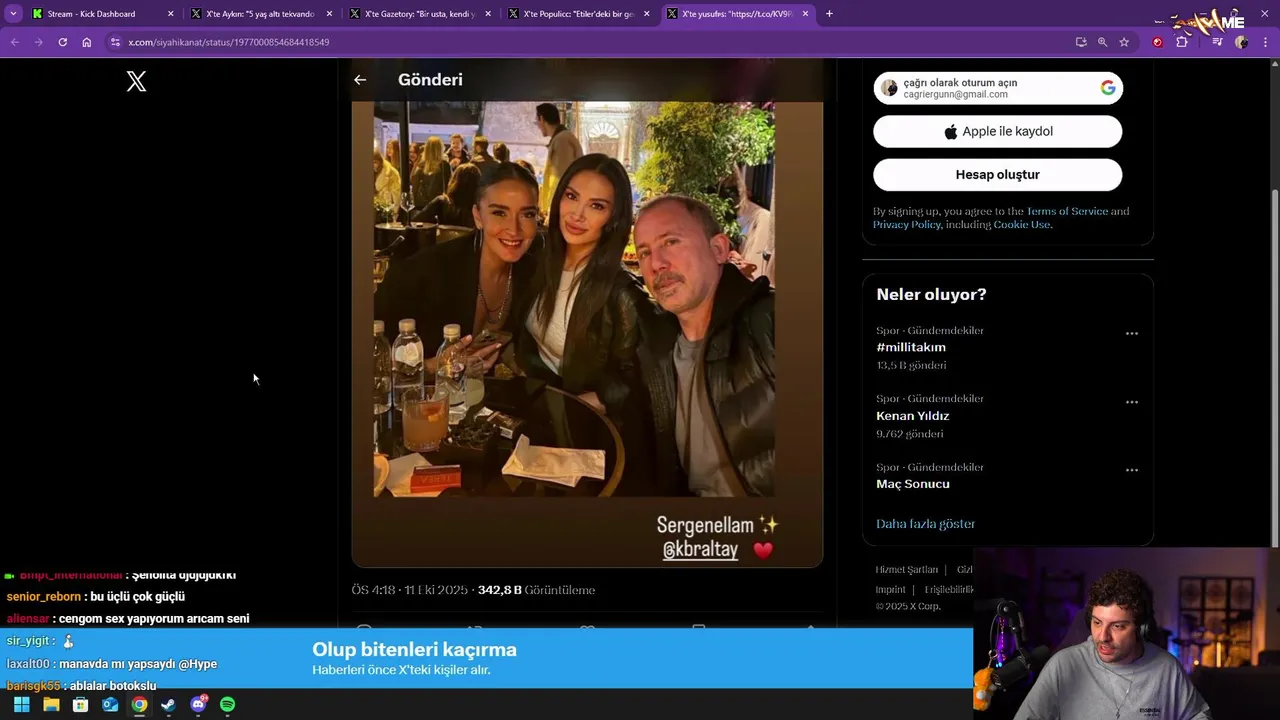Open more options for Maç Sonucu trend
The height and width of the screenshot is (720, 1280).
tap(1132, 470)
